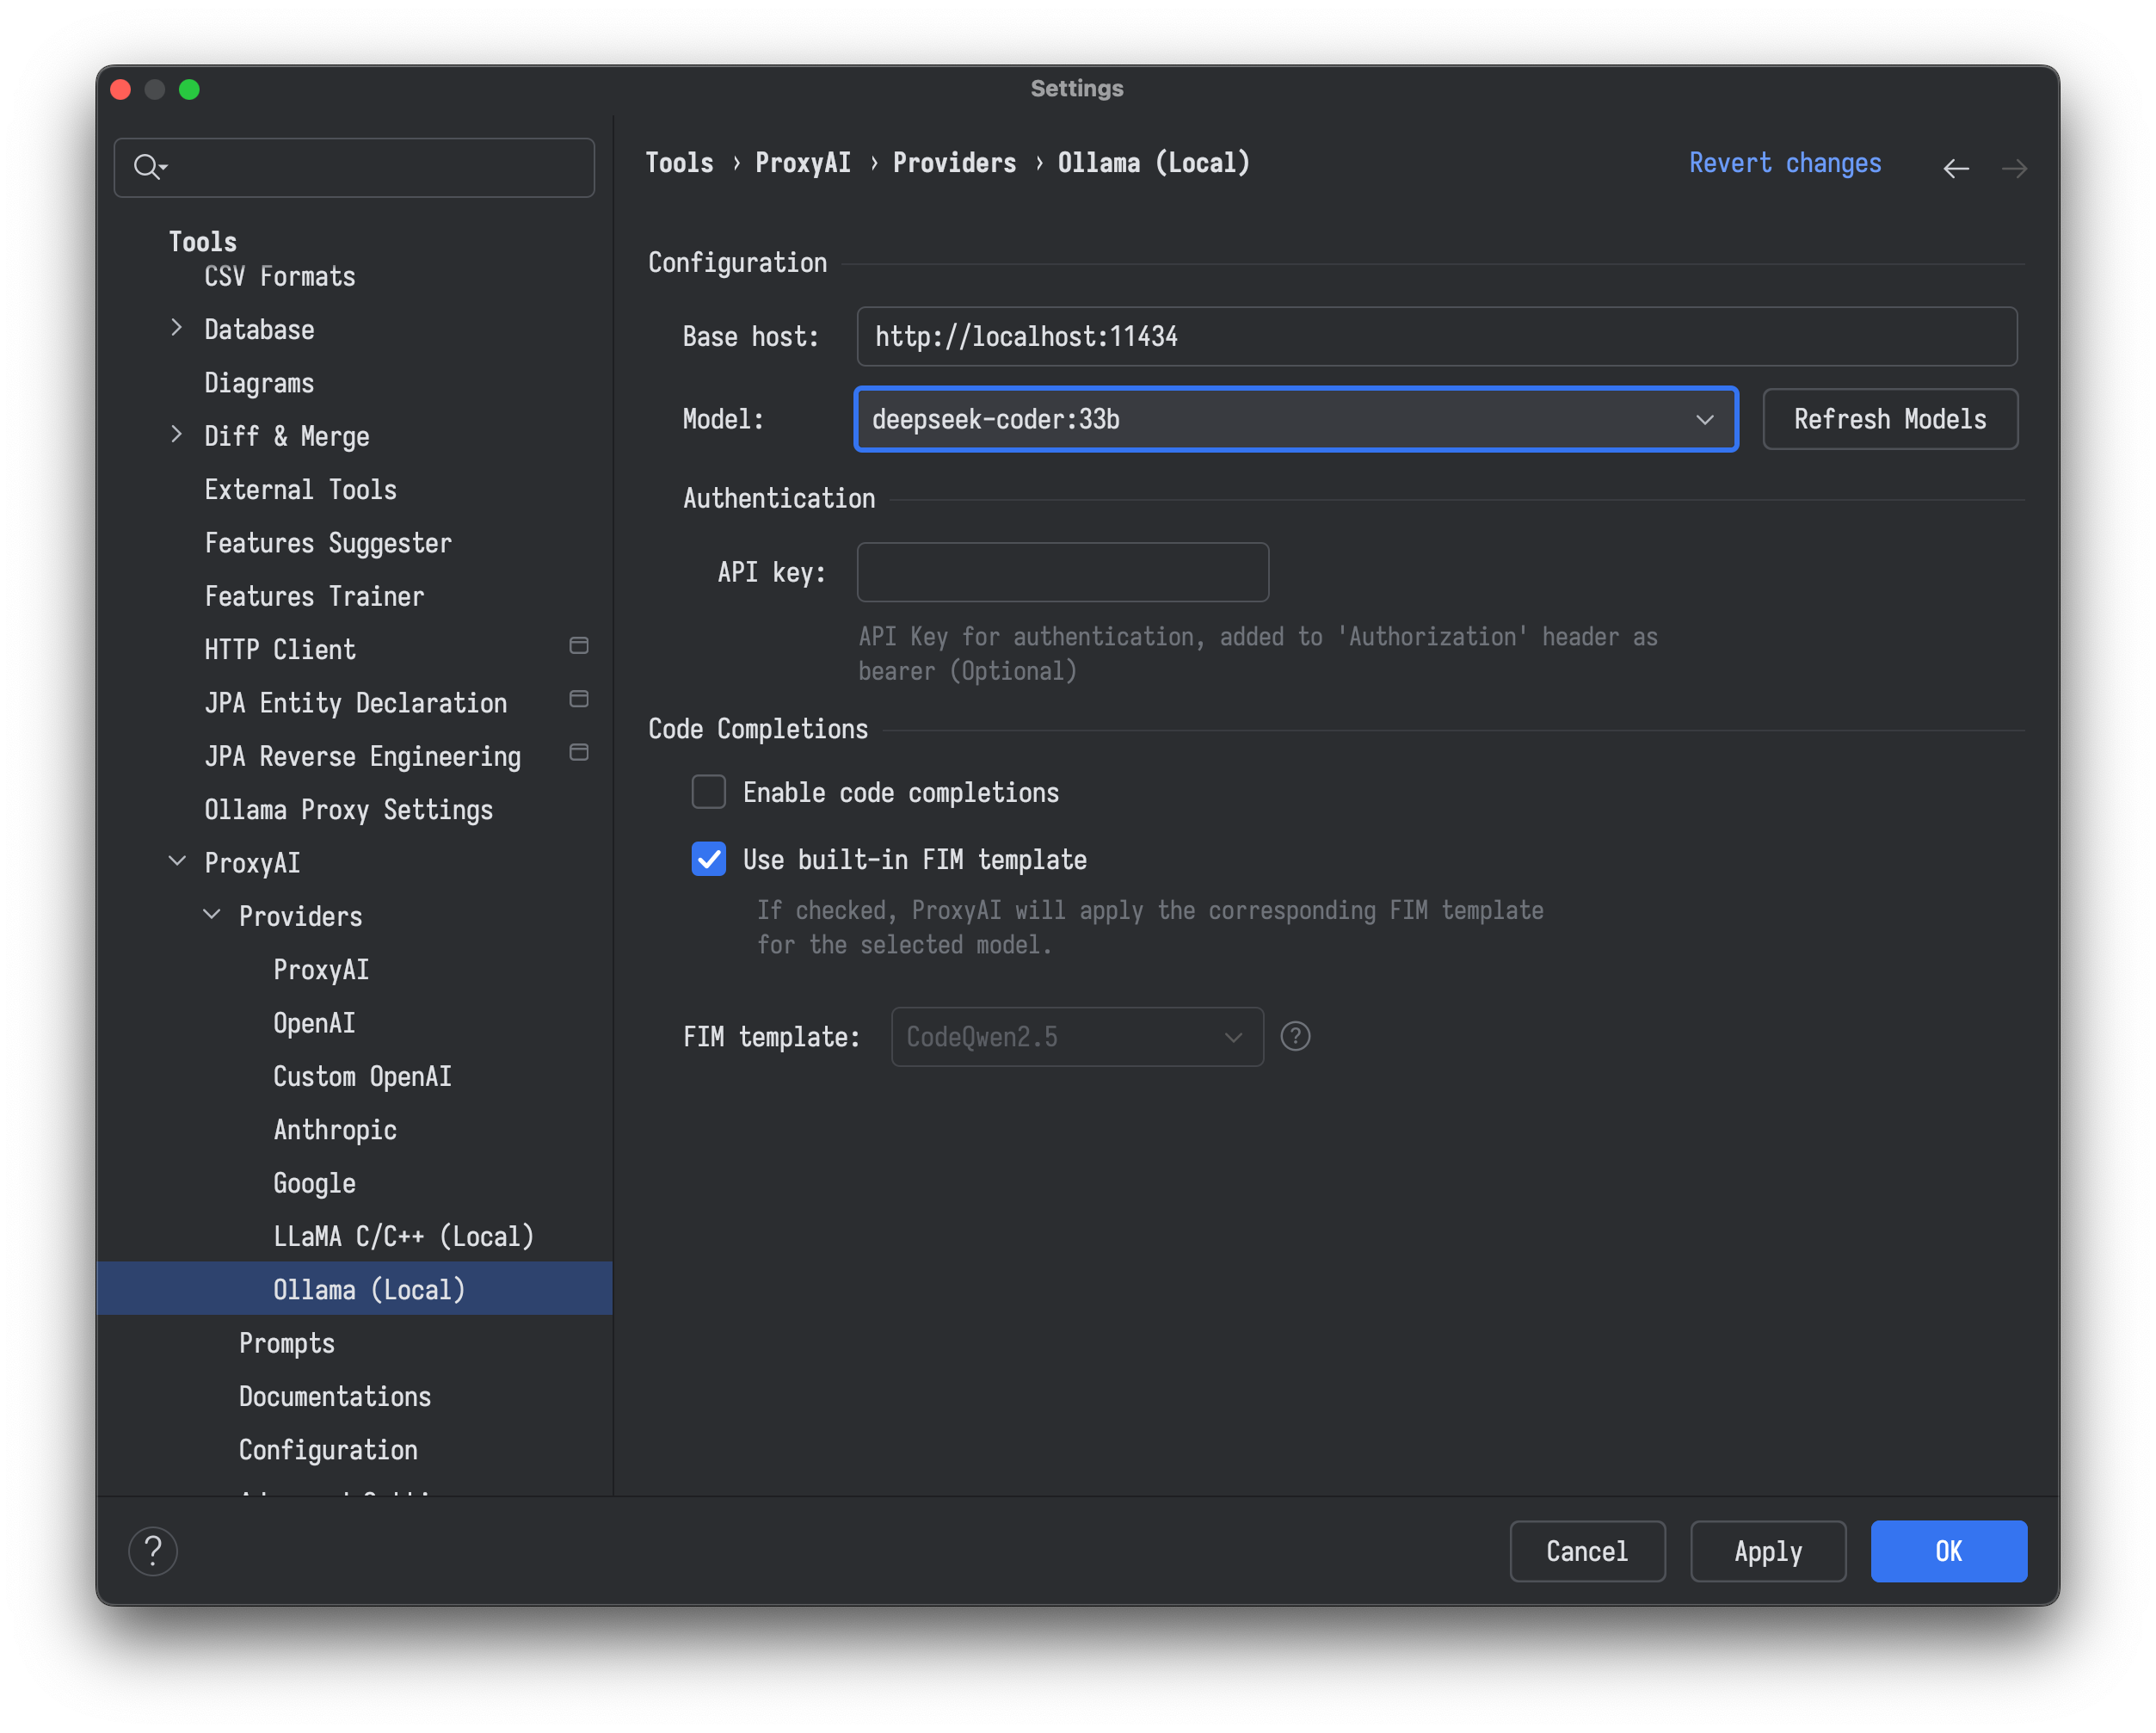Uncheck Use built-in FIM template

point(709,859)
